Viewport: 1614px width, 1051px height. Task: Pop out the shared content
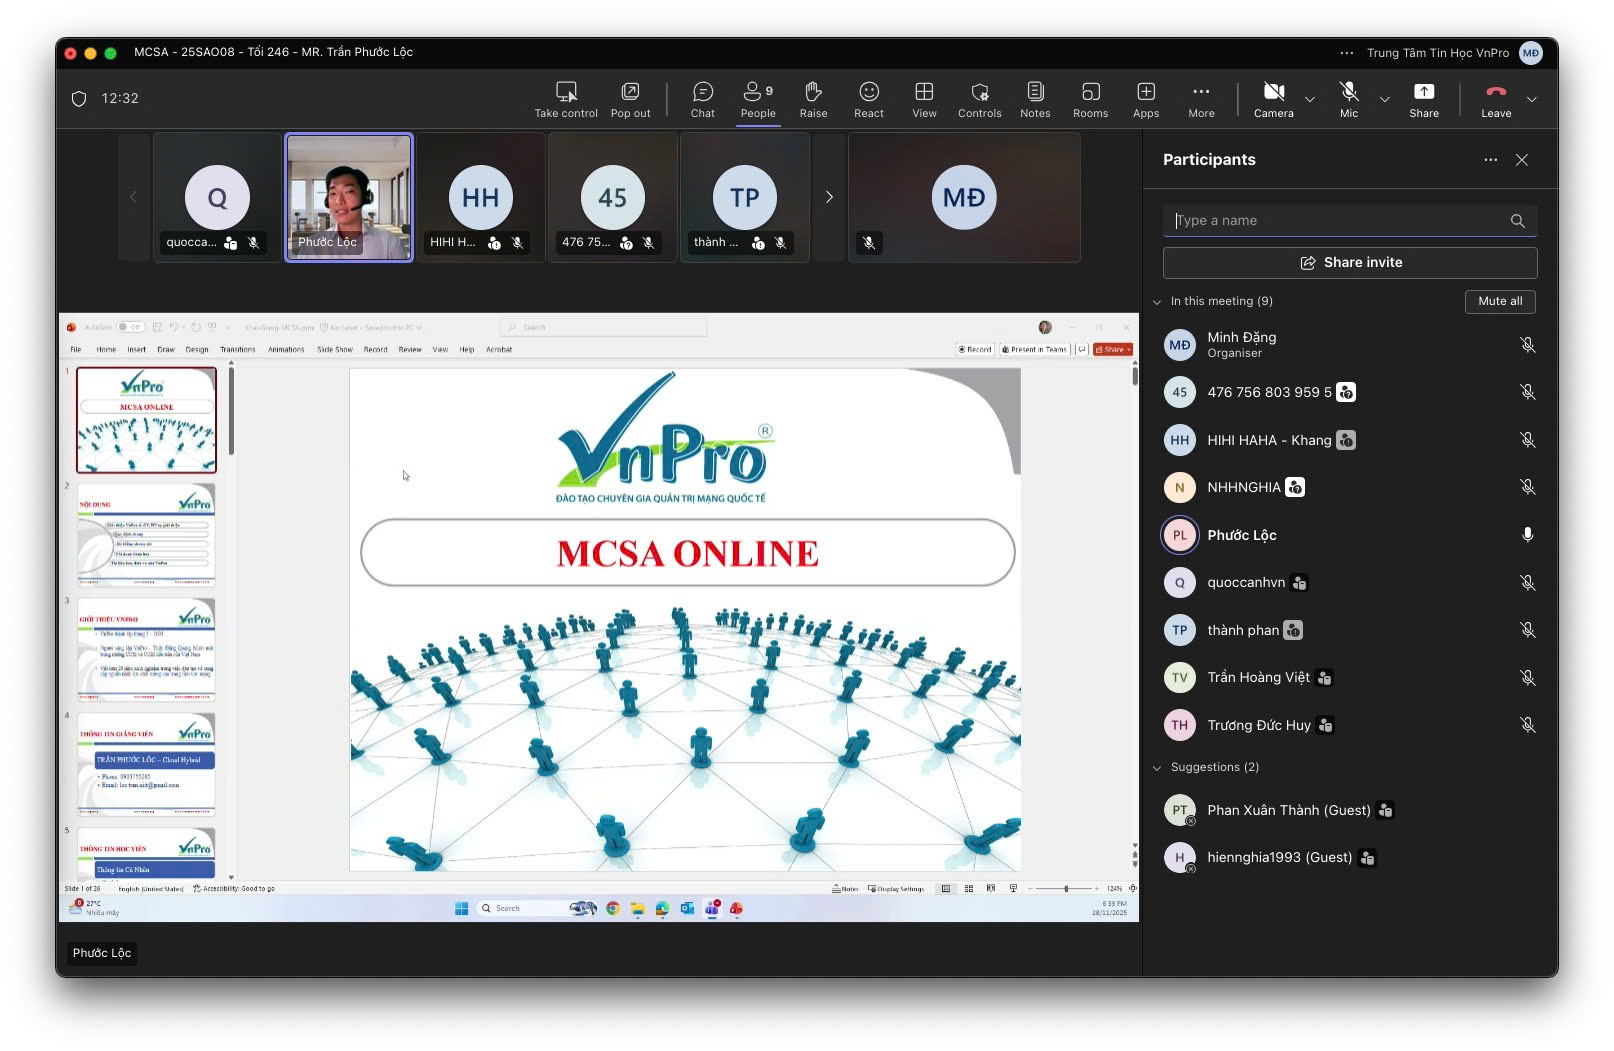pos(630,99)
